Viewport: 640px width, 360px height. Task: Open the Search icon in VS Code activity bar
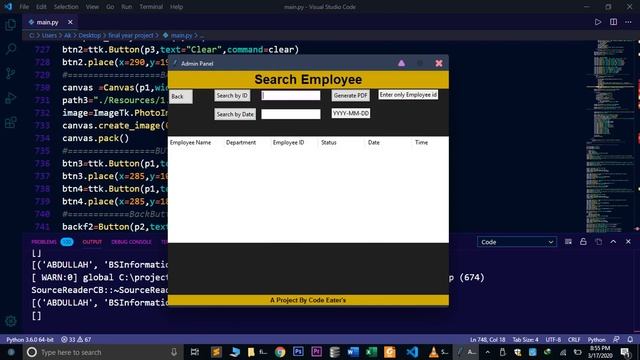pyautogui.click(x=10, y=49)
